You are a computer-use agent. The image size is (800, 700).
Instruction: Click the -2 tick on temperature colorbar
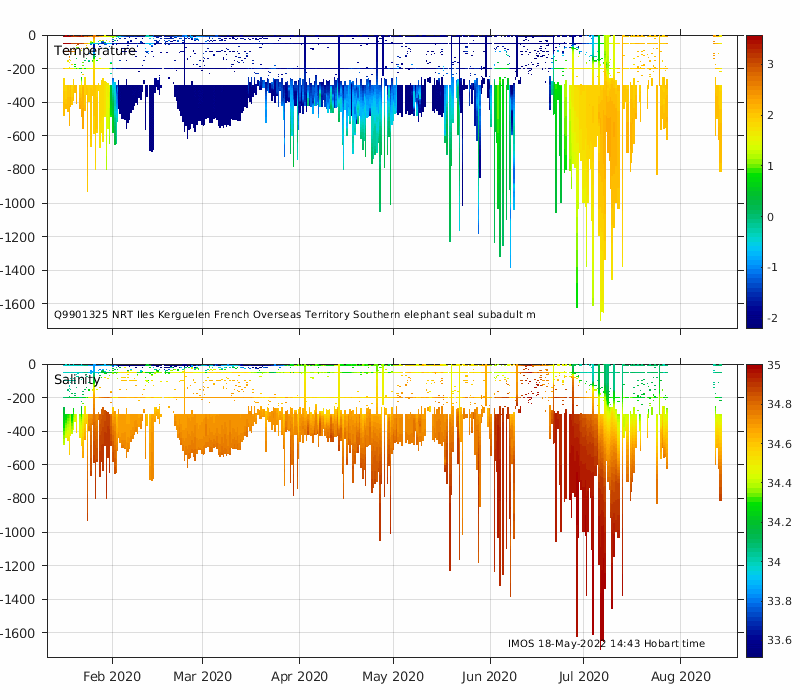(771, 319)
